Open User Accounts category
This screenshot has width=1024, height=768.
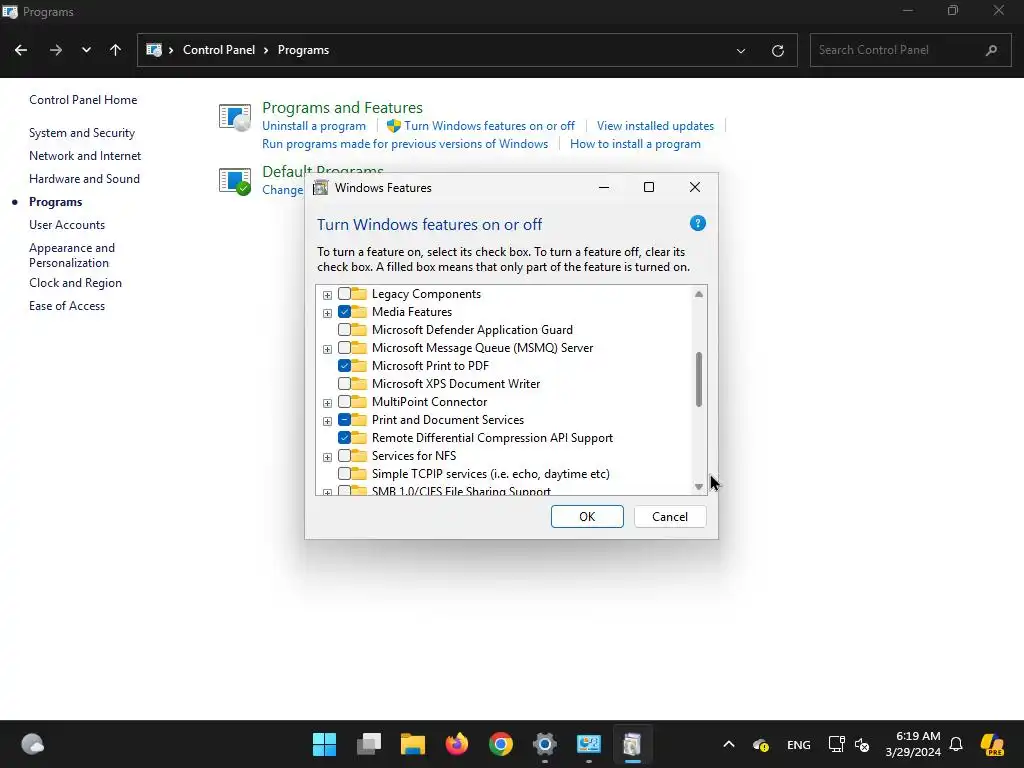[67, 225]
